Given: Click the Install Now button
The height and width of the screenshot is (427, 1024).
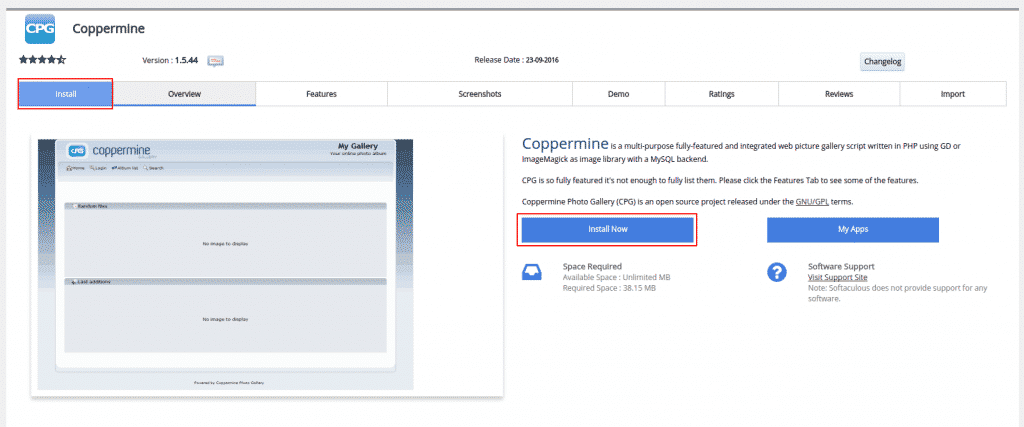Looking at the screenshot, I should point(607,230).
